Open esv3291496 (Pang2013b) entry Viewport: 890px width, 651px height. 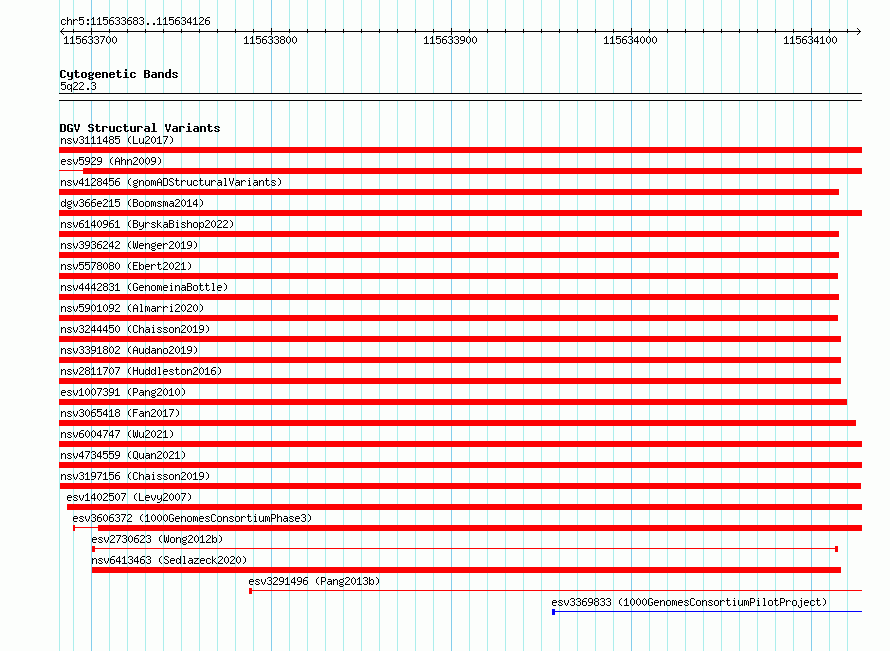point(314,581)
